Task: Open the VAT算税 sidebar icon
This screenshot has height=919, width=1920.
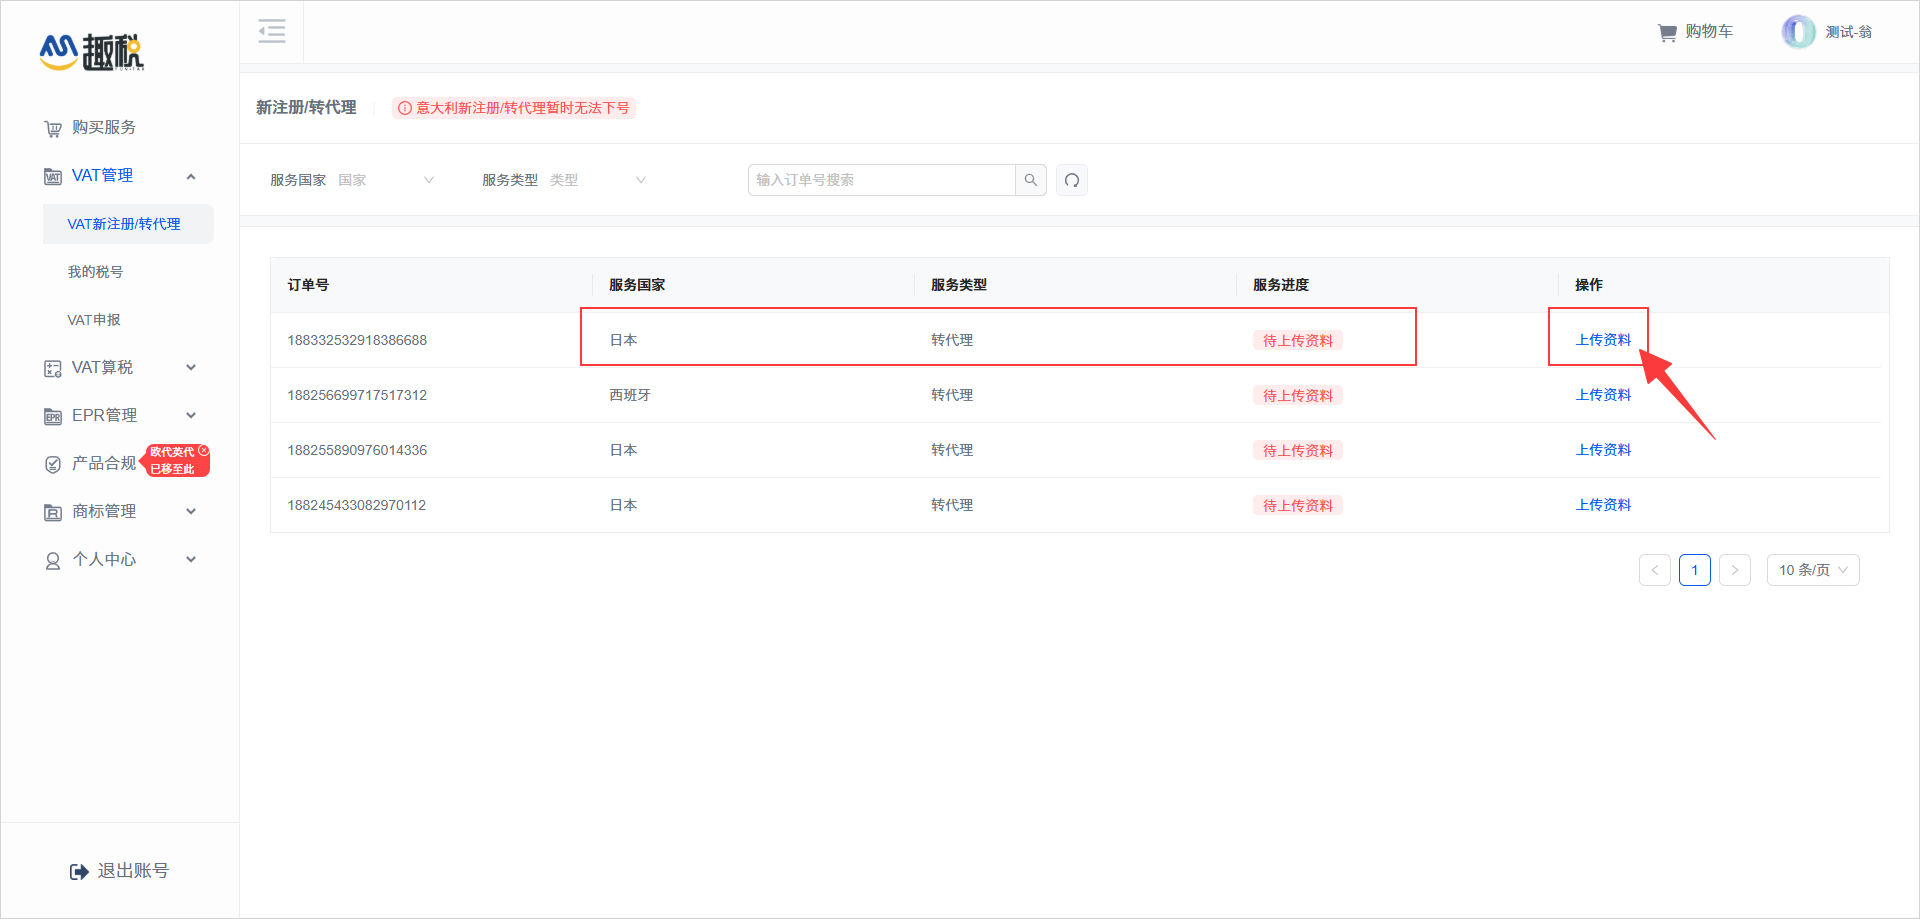Action: point(53,367)
